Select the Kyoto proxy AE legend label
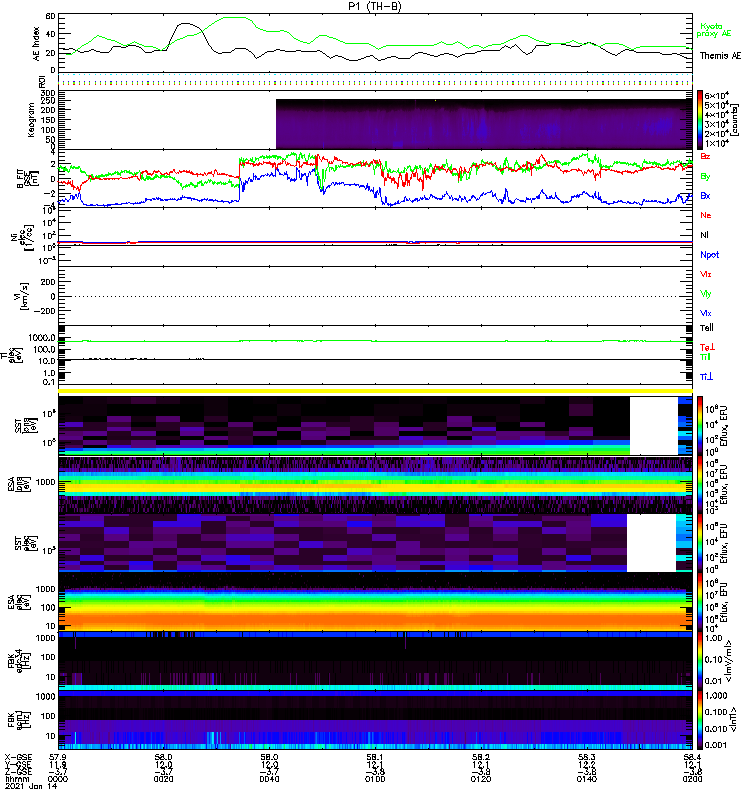The width and height of the screenshot is (750, 800). pos(713,30)
